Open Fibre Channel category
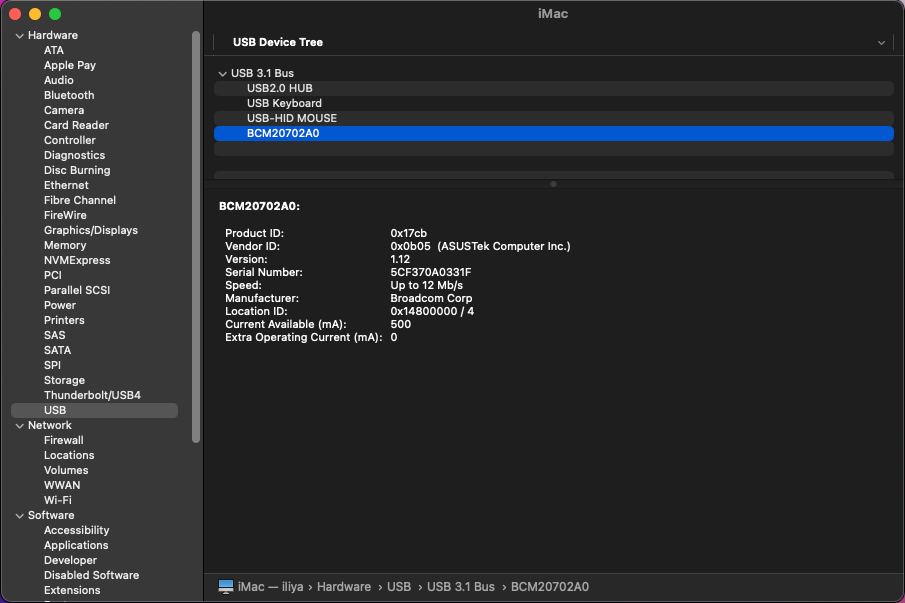Viewport: 905px width, 603px height. coord(80,200)
